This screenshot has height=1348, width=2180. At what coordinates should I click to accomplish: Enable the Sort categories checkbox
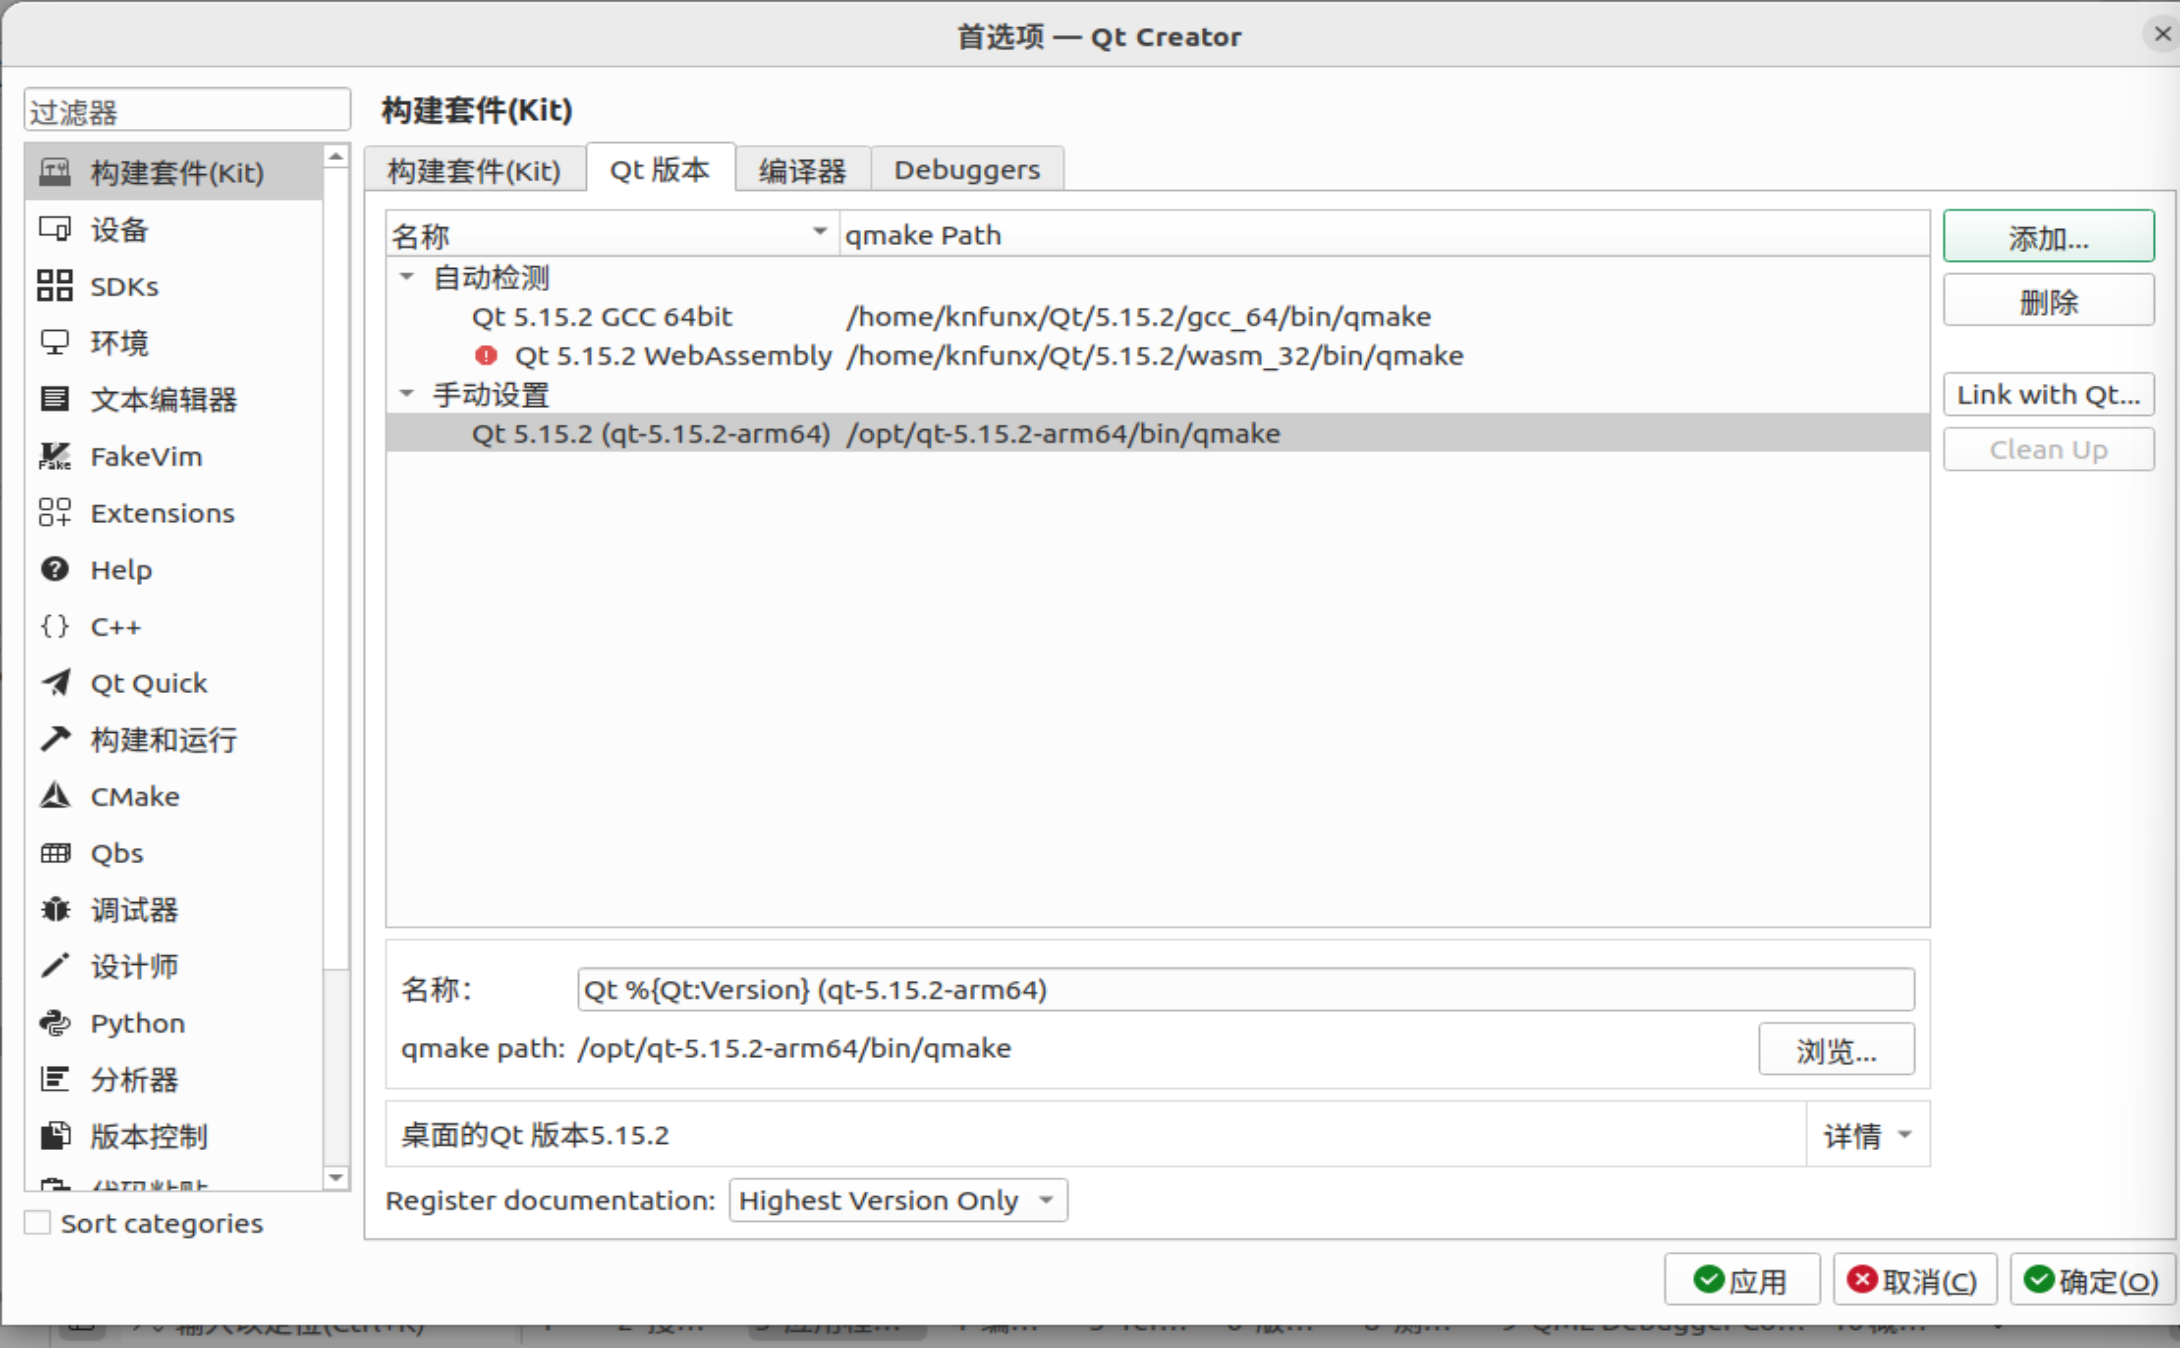pyautogui.click(x=38, y=1222)
